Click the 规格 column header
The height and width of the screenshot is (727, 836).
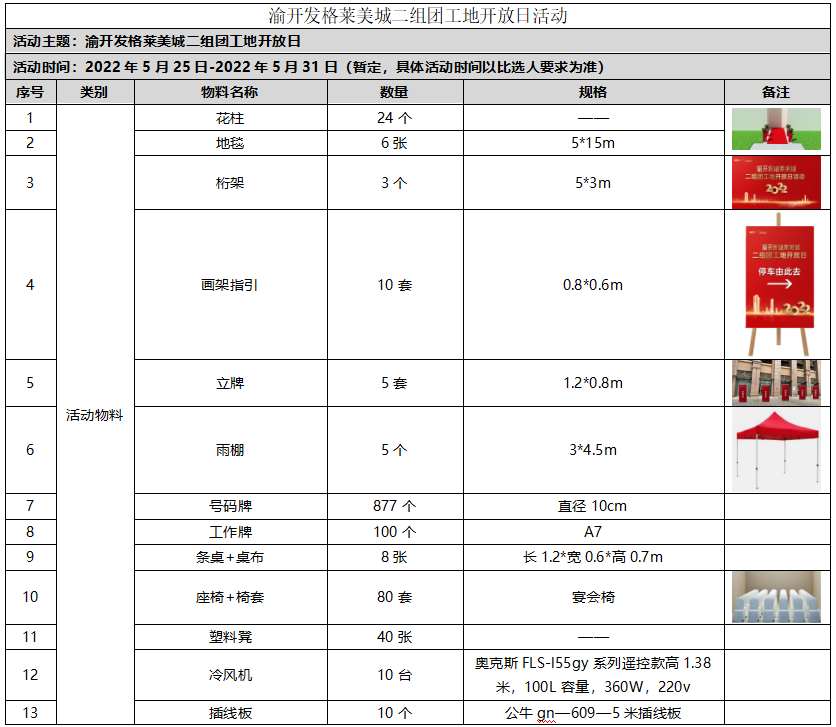pyautogui.click(x=592, y=92)
